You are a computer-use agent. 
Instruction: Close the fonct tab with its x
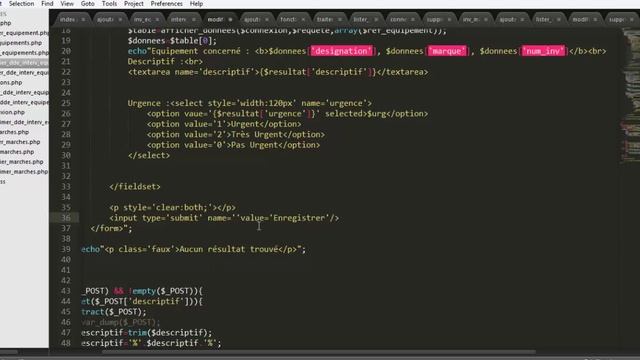303,20
